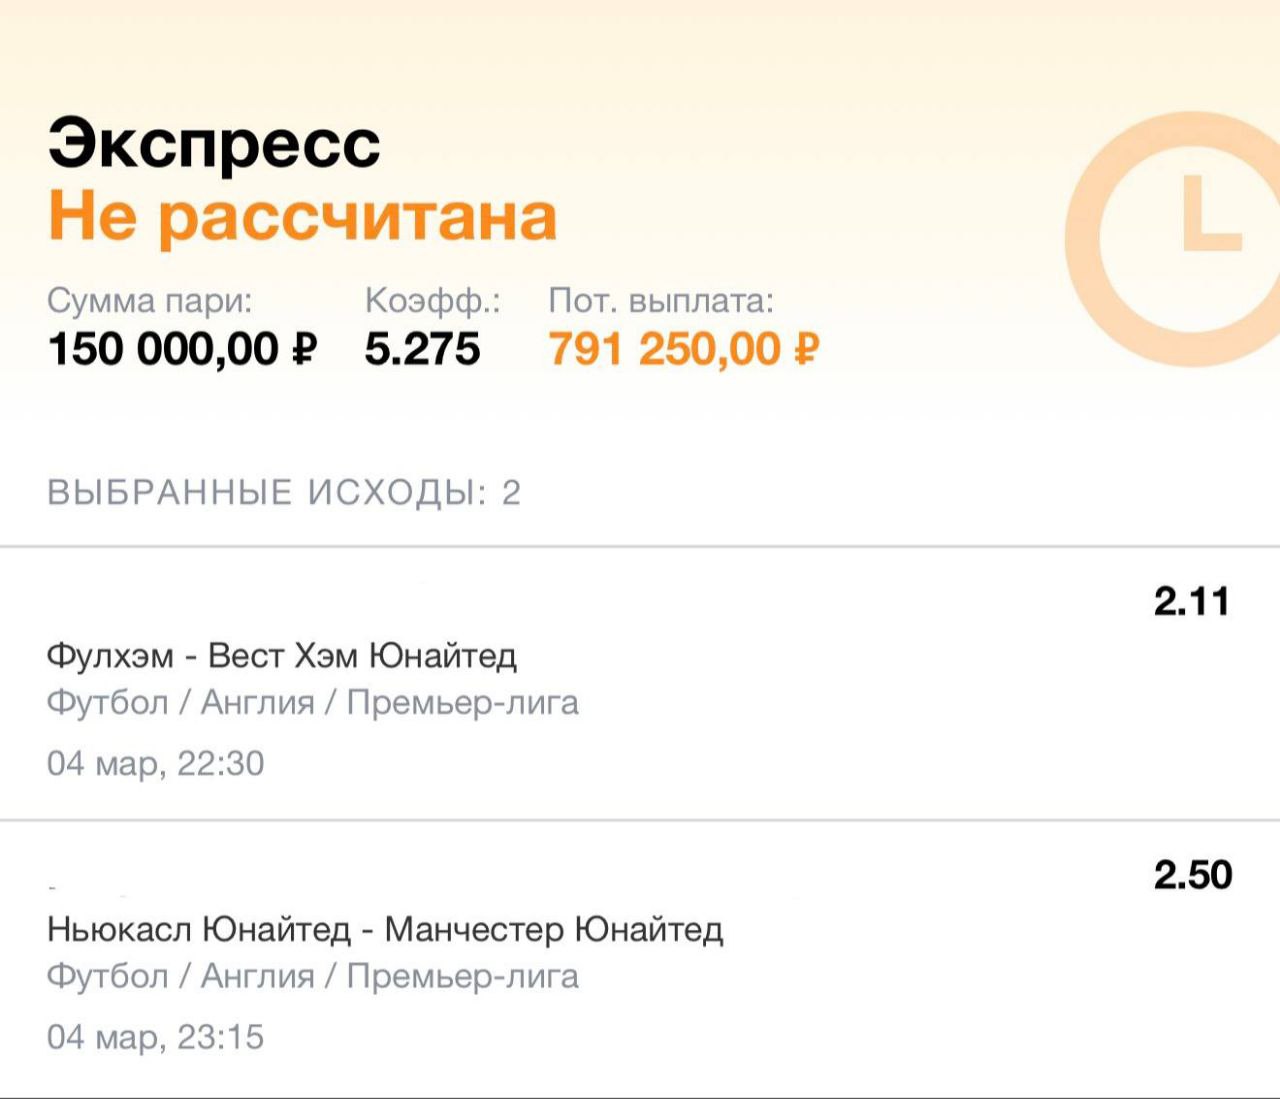
Task: Open the Ньюкасл Юнайтед - Манчестер Юнайтед match
Action: tap(384, 930)
